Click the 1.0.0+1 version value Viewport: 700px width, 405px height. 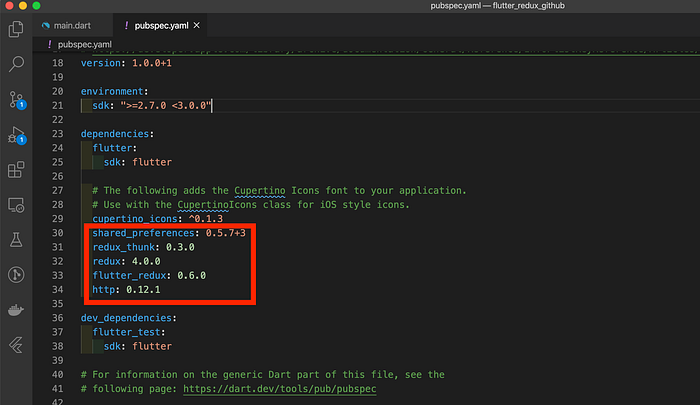coord(151,63)
